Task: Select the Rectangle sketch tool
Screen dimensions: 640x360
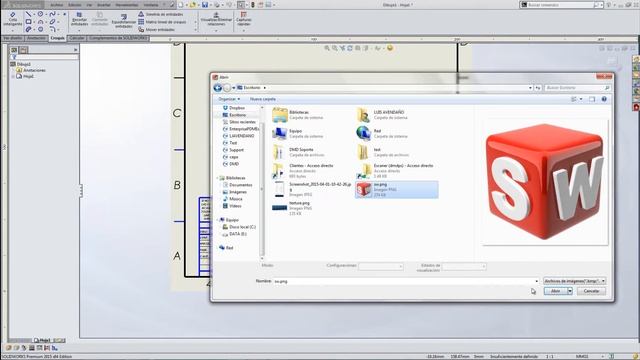Action: (x=28, y=22)
